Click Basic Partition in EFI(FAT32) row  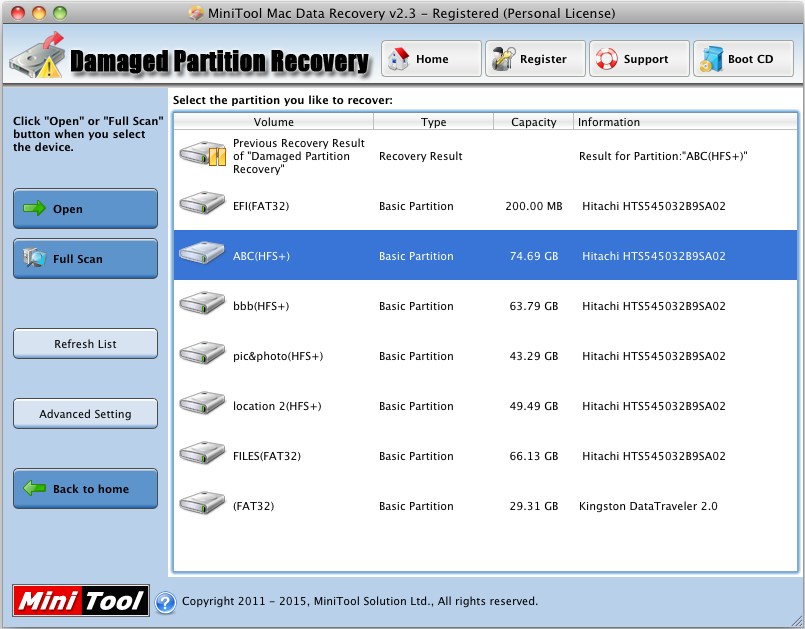pyautogui.click(x=416, y=206)
